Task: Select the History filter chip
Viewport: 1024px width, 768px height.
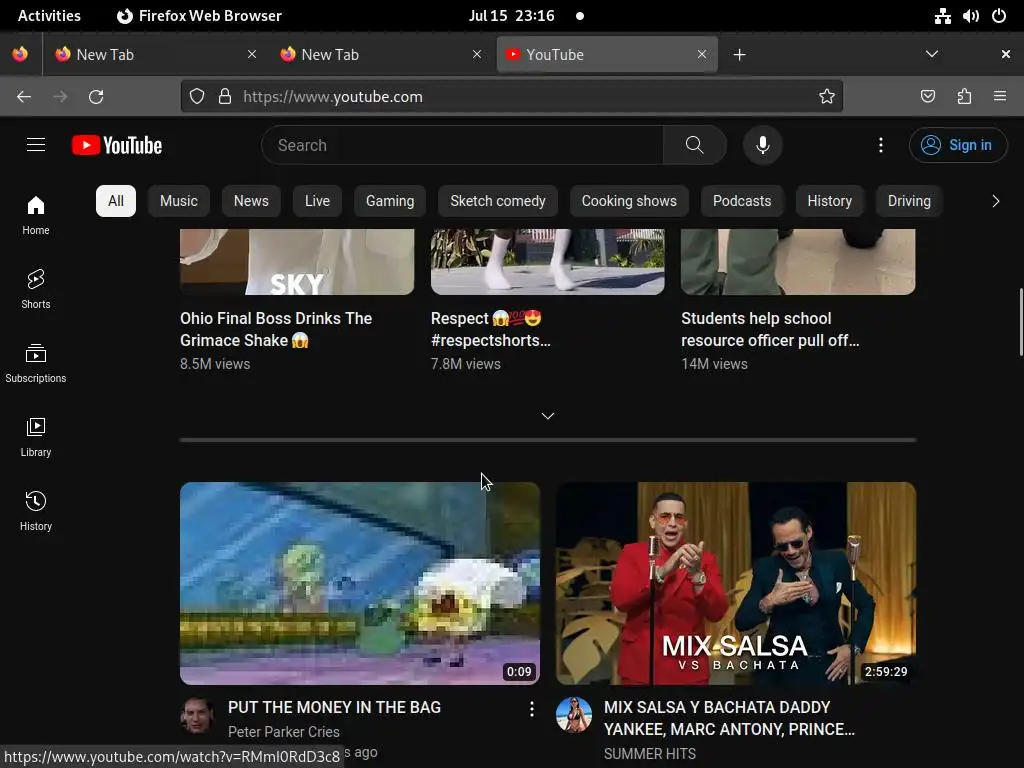Action: [x=829, y=201]
